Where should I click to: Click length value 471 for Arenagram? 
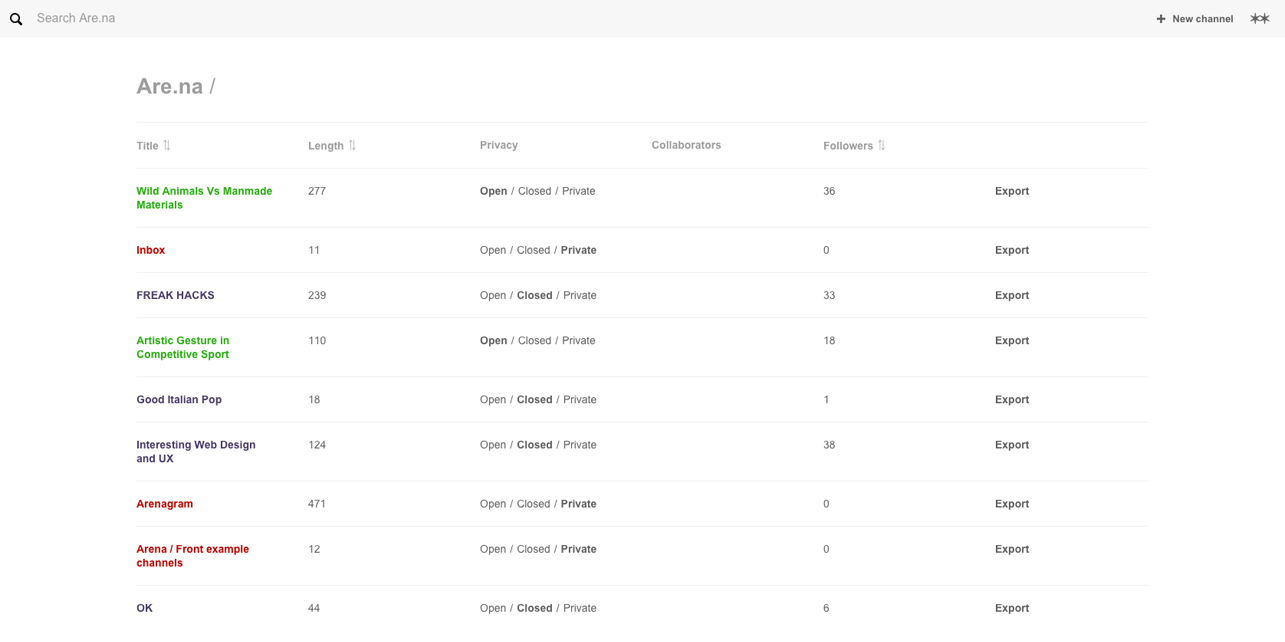[x=317, y=504]
